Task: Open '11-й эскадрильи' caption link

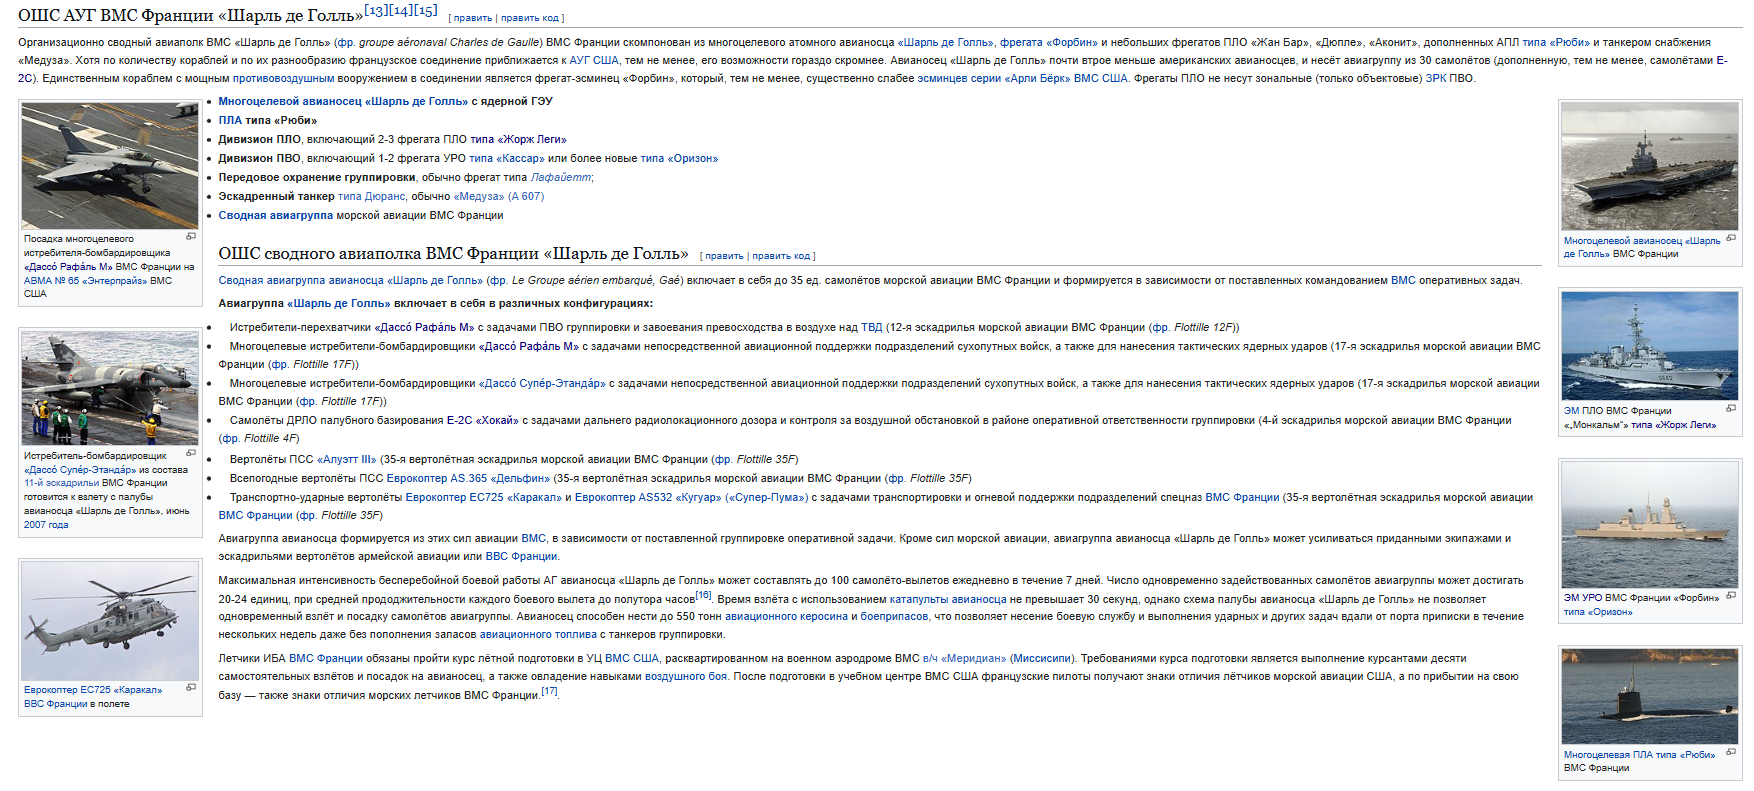Action: [62, 482]
